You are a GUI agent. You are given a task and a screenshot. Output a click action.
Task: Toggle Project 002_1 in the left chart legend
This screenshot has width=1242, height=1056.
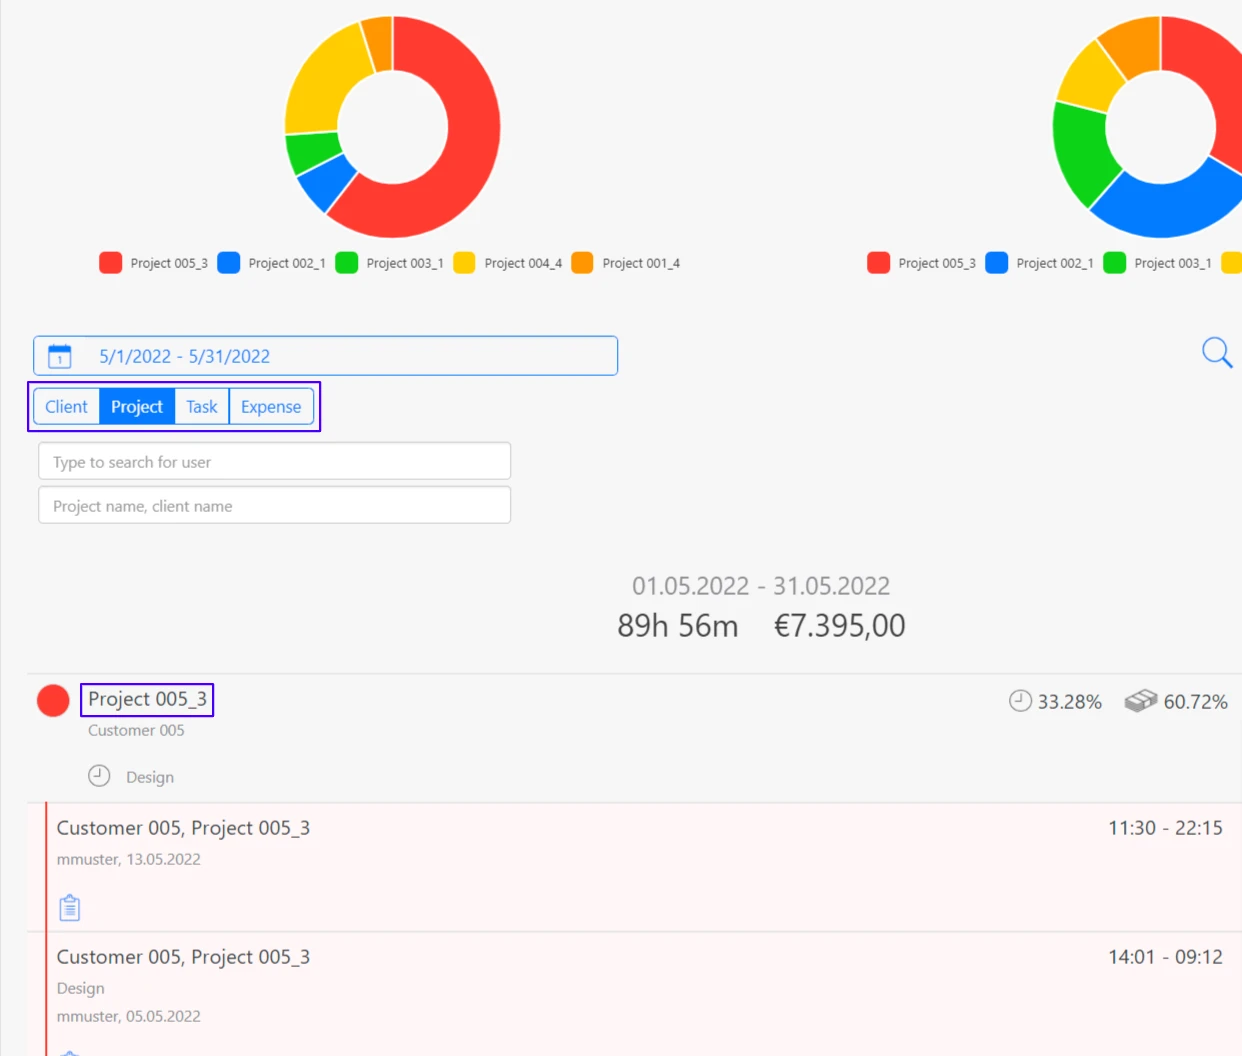(285, 263)
